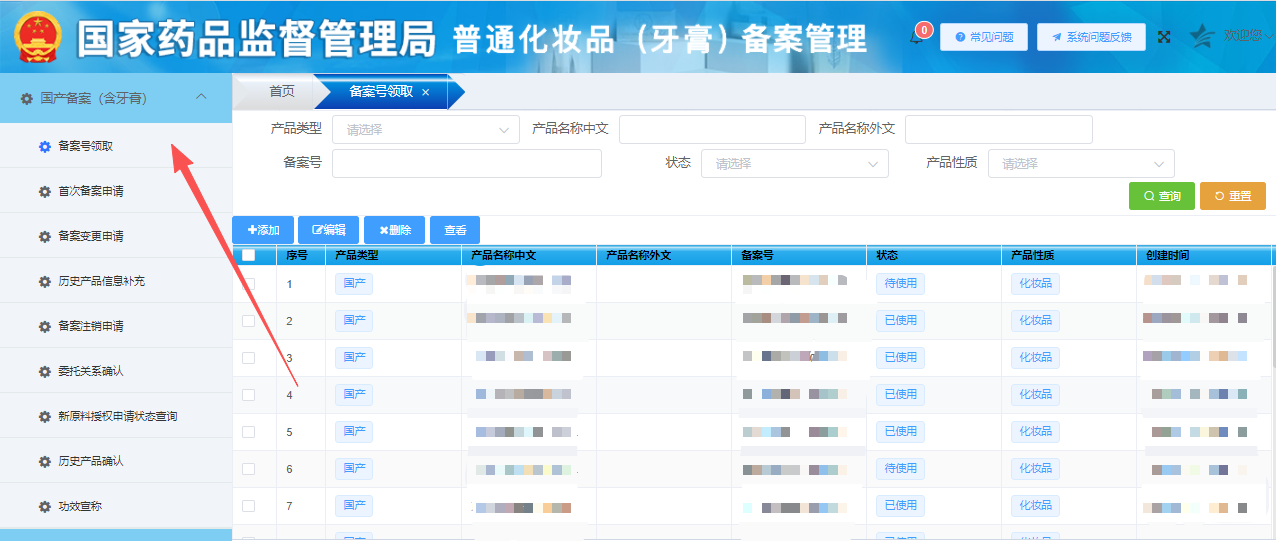
Task: Click the gear icon next to 功效宣称
Action: point(44,506)
